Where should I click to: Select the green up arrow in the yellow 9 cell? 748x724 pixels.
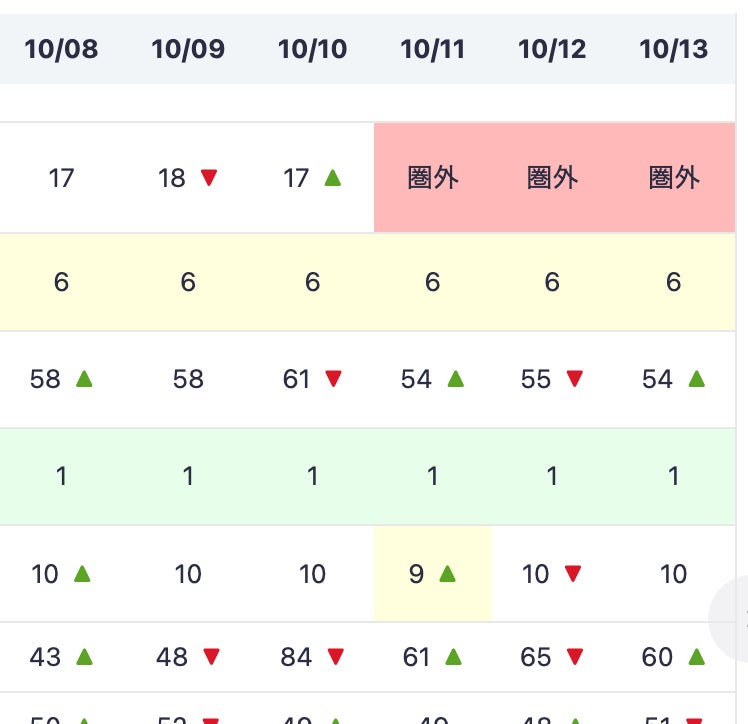point(447,574)
